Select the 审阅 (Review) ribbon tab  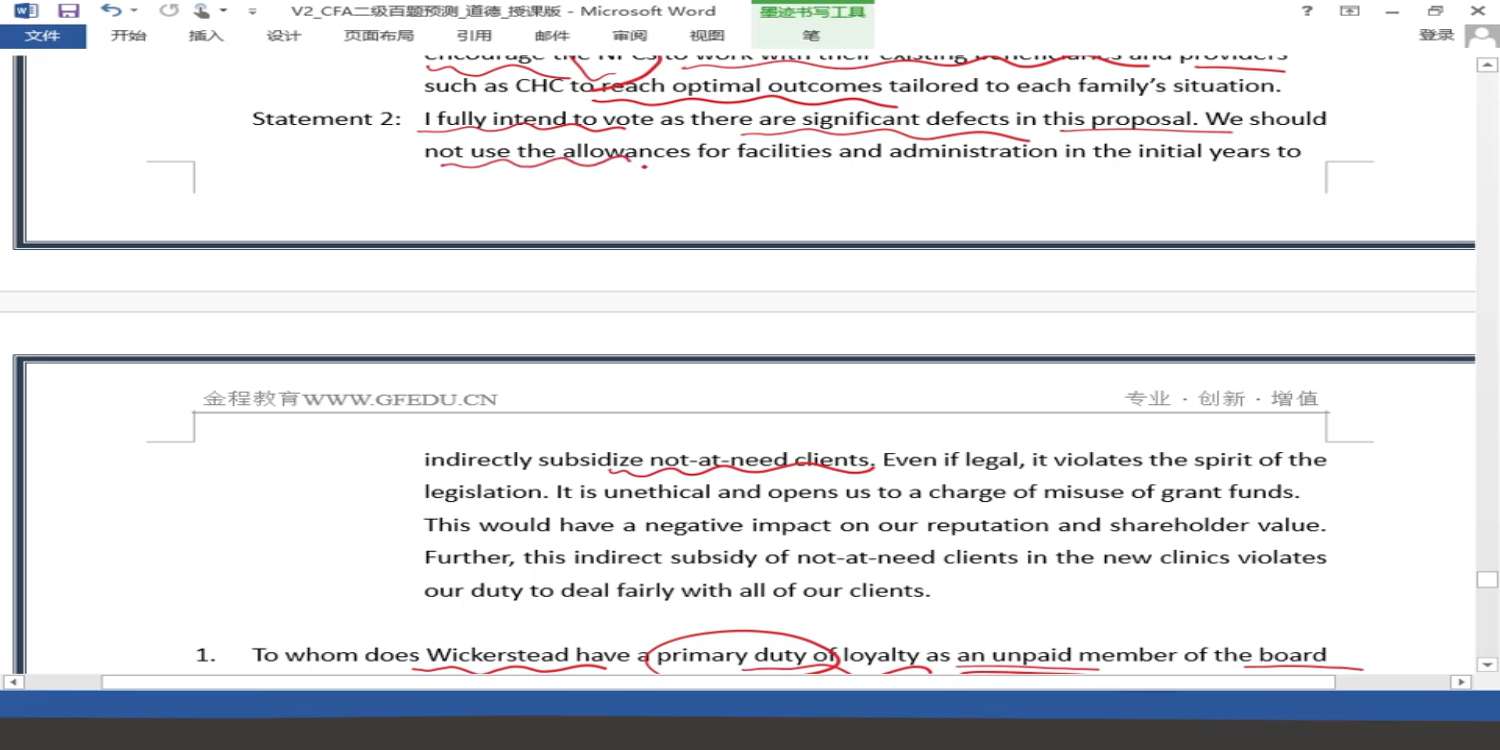pyautogui.click(x=630, y=36)
